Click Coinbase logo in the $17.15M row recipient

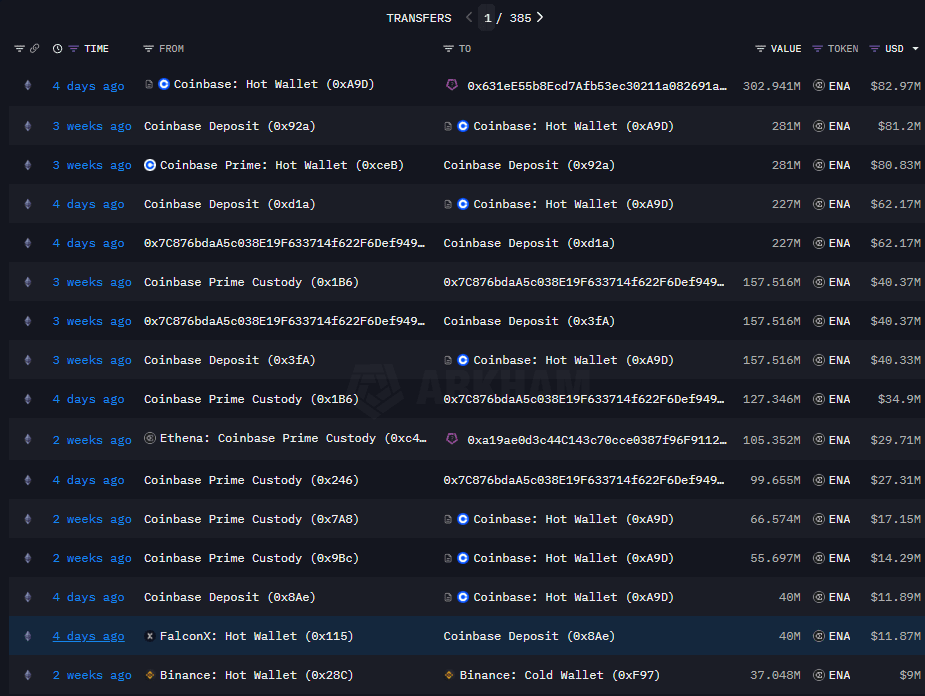[x=463, y=519]
